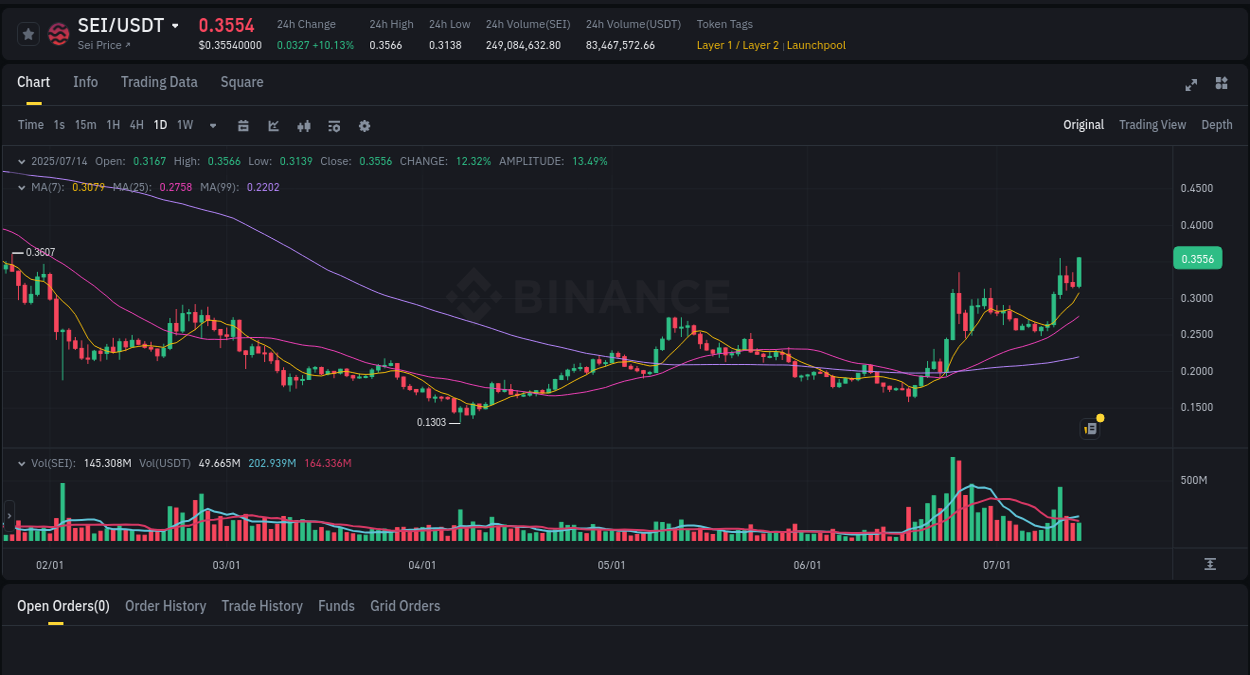The width and height of the screenshot is (1250, 675).
Task: Open the Launchpool tag link
Action: (816, 45)
